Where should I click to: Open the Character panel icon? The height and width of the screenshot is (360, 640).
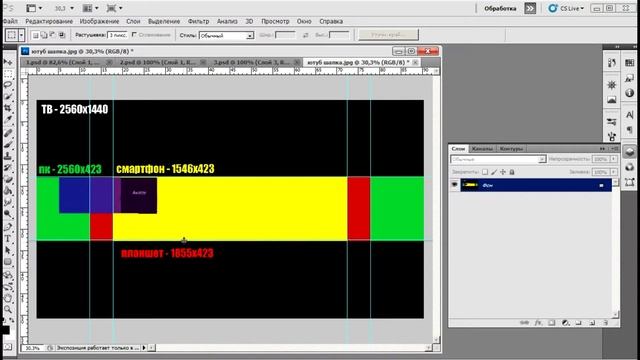pos(629,116)
